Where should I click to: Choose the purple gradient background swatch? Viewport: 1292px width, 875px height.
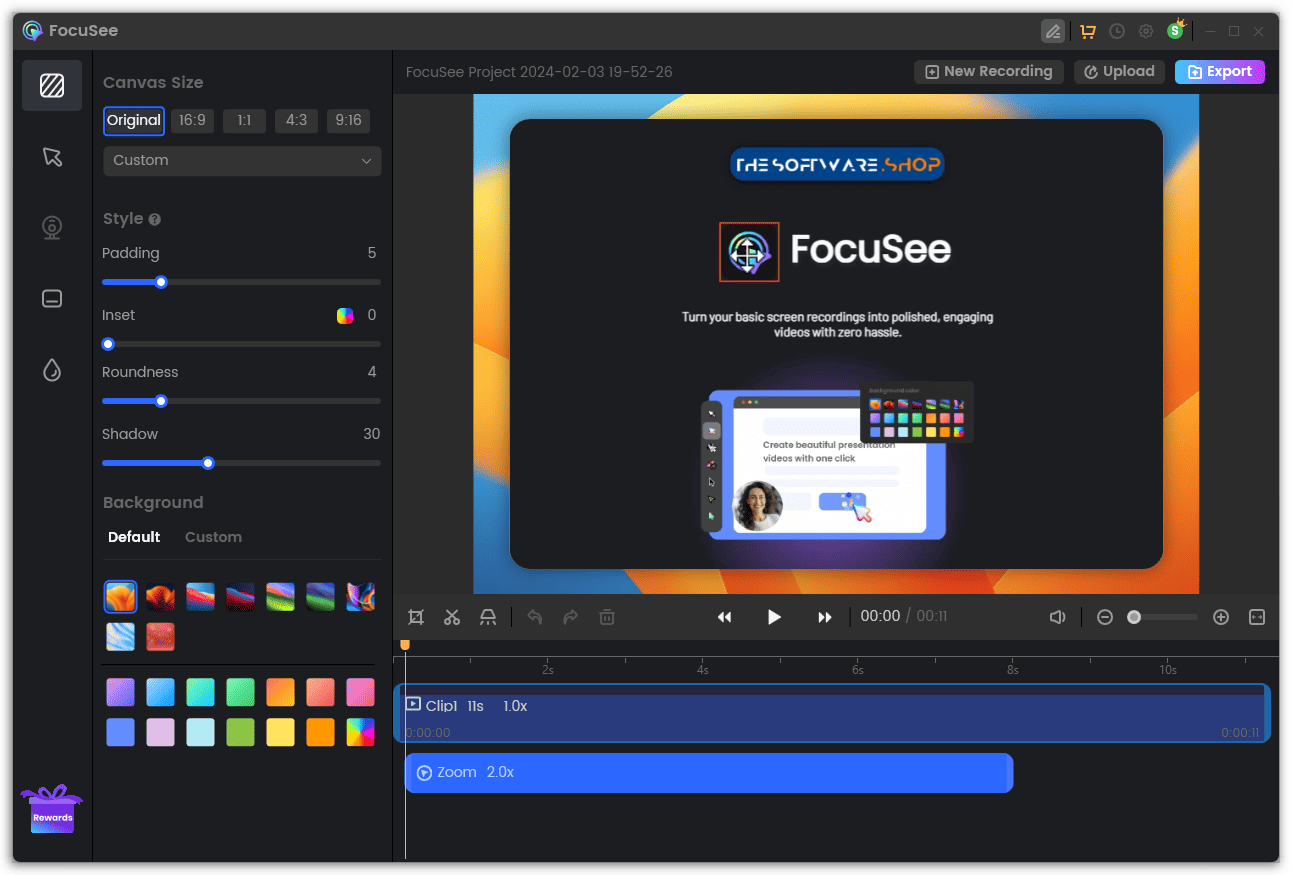[x=120, y=692]
